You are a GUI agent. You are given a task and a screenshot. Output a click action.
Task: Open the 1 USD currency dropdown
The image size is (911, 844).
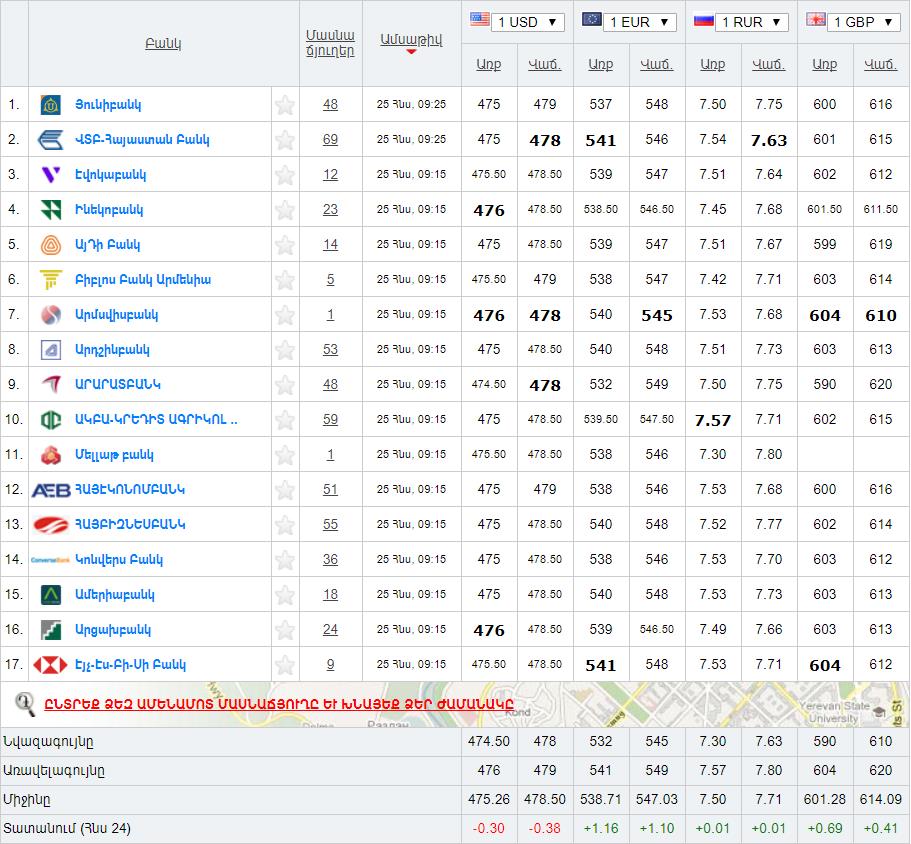click(527, 22)
